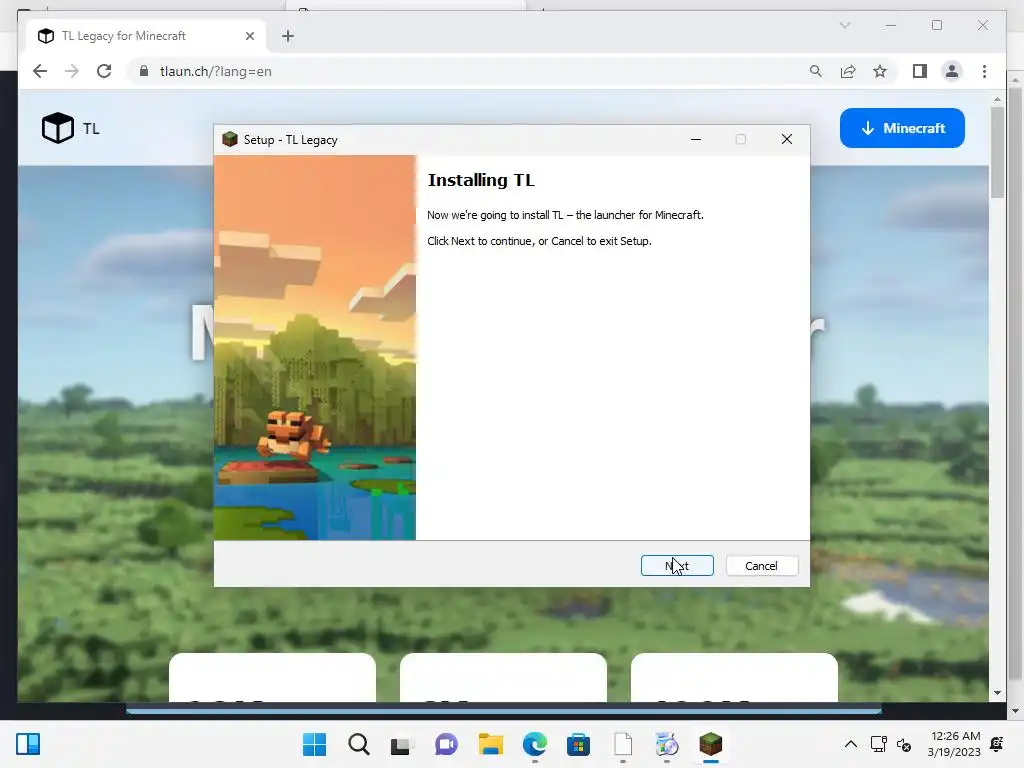Open File Explorer from the taskbar

(490, 744)
